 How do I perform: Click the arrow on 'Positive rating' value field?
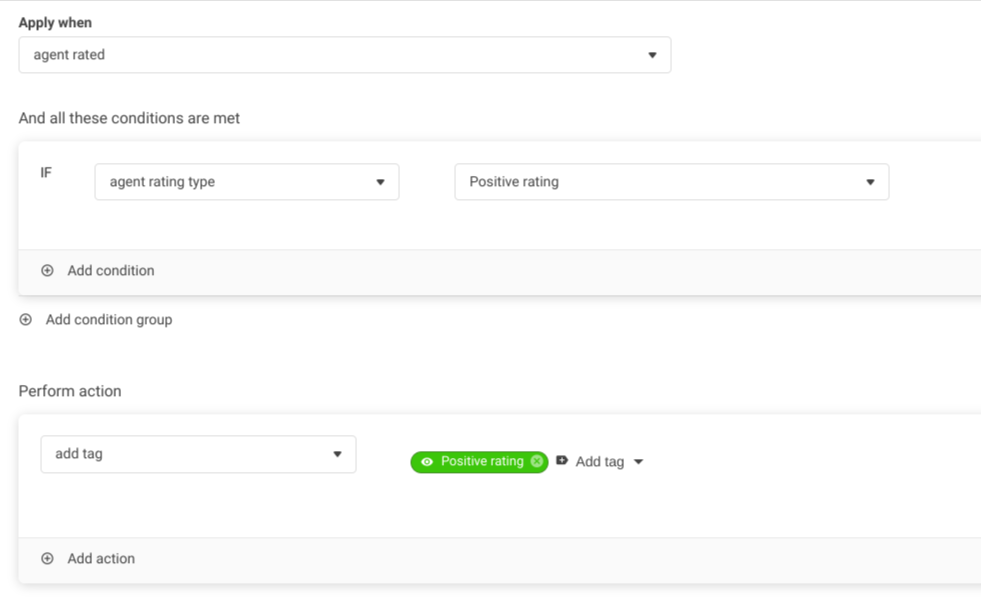tap(870, 182)
